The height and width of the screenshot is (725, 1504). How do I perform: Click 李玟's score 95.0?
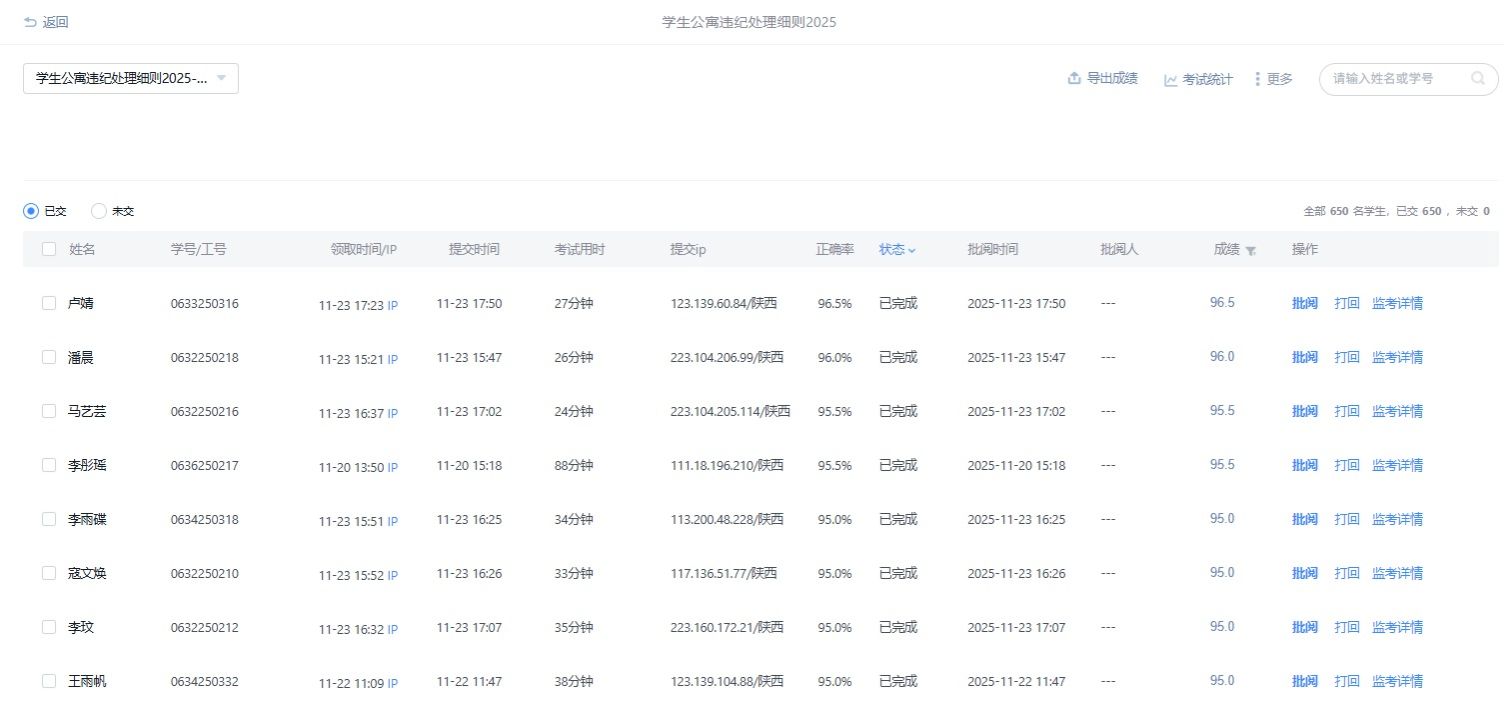click(1222, 626)
